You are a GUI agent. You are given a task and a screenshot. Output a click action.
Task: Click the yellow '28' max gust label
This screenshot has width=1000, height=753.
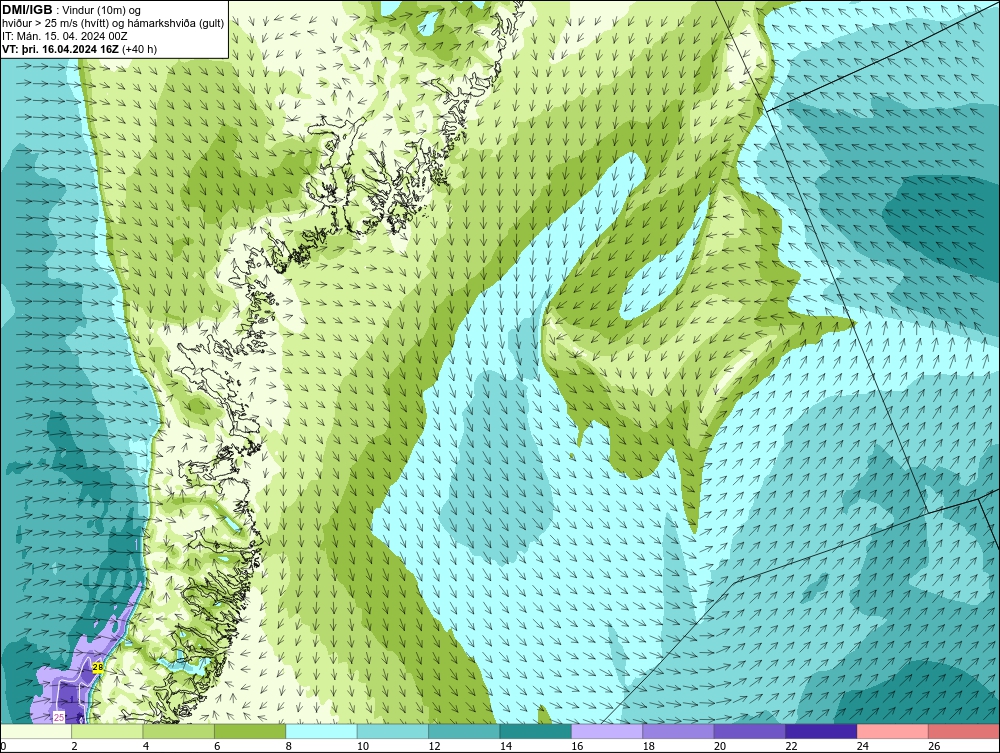click(98, 668)
